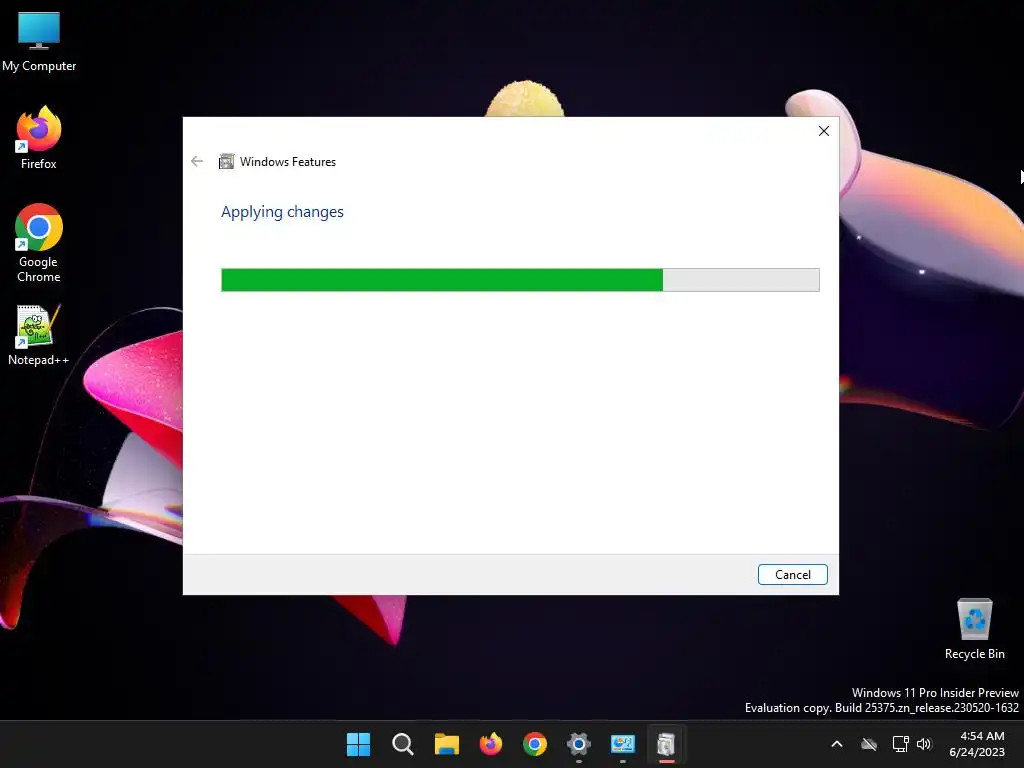Image resolution: width=1024 pixels, height=768 pixels.
Task: Go back using the dialog's arrow
Action: point(197,161)
